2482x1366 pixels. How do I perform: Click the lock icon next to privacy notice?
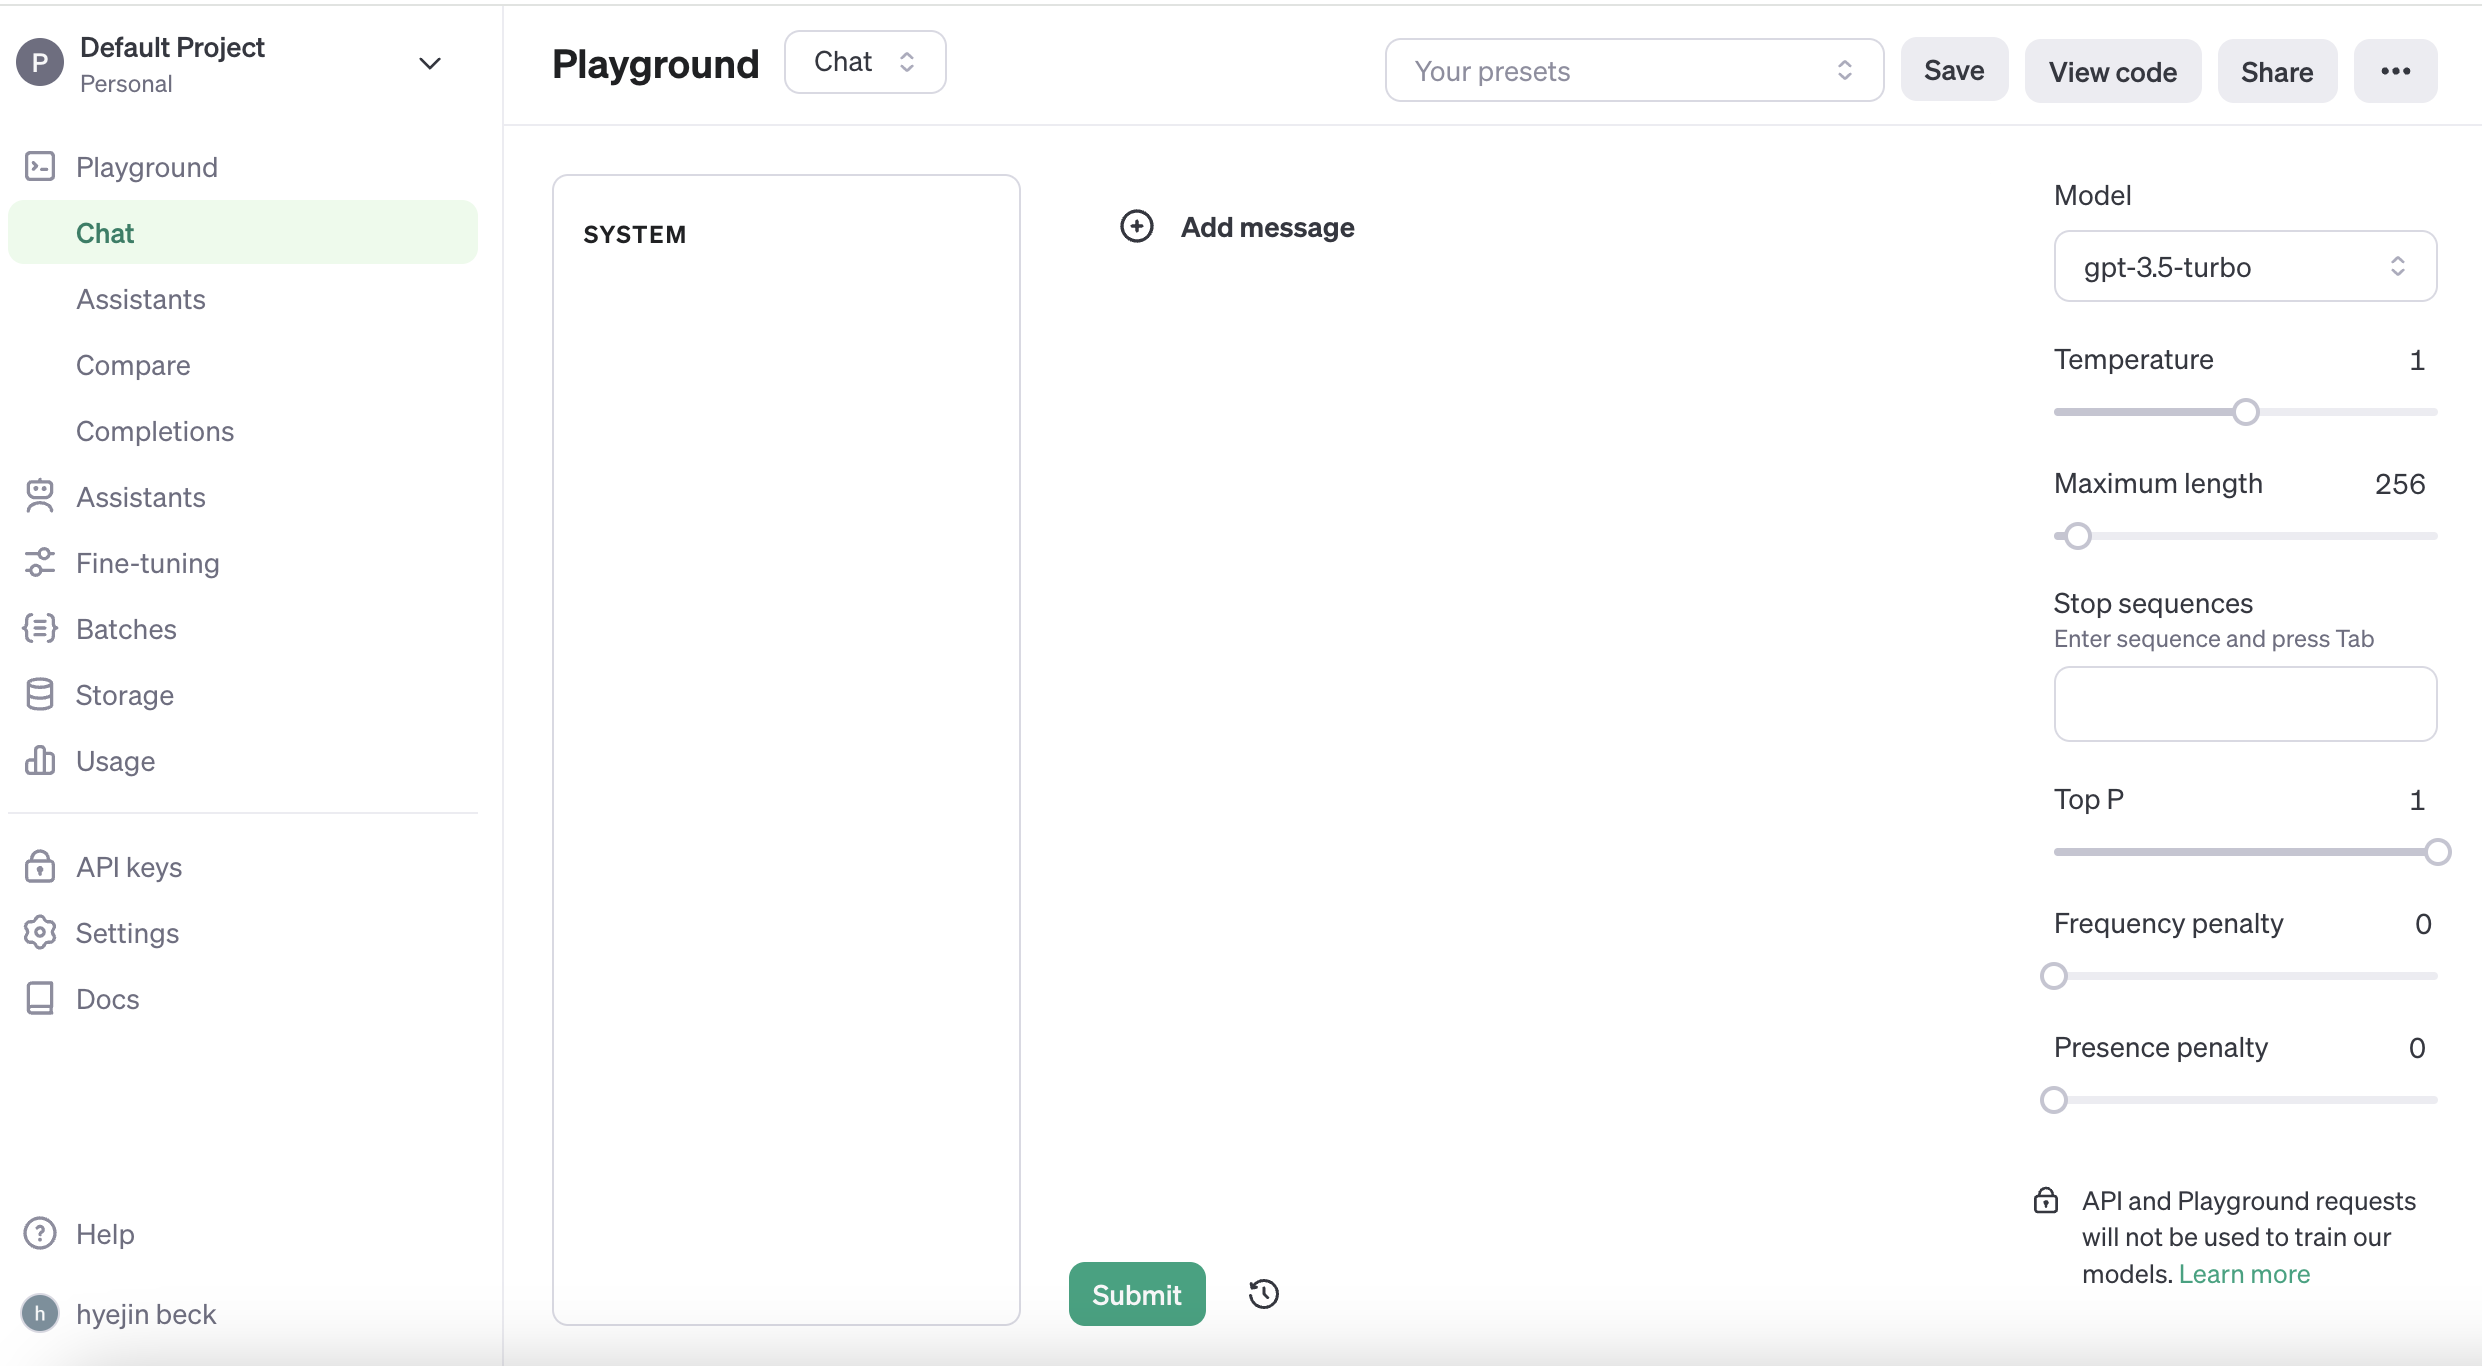pos(2046,1200)
